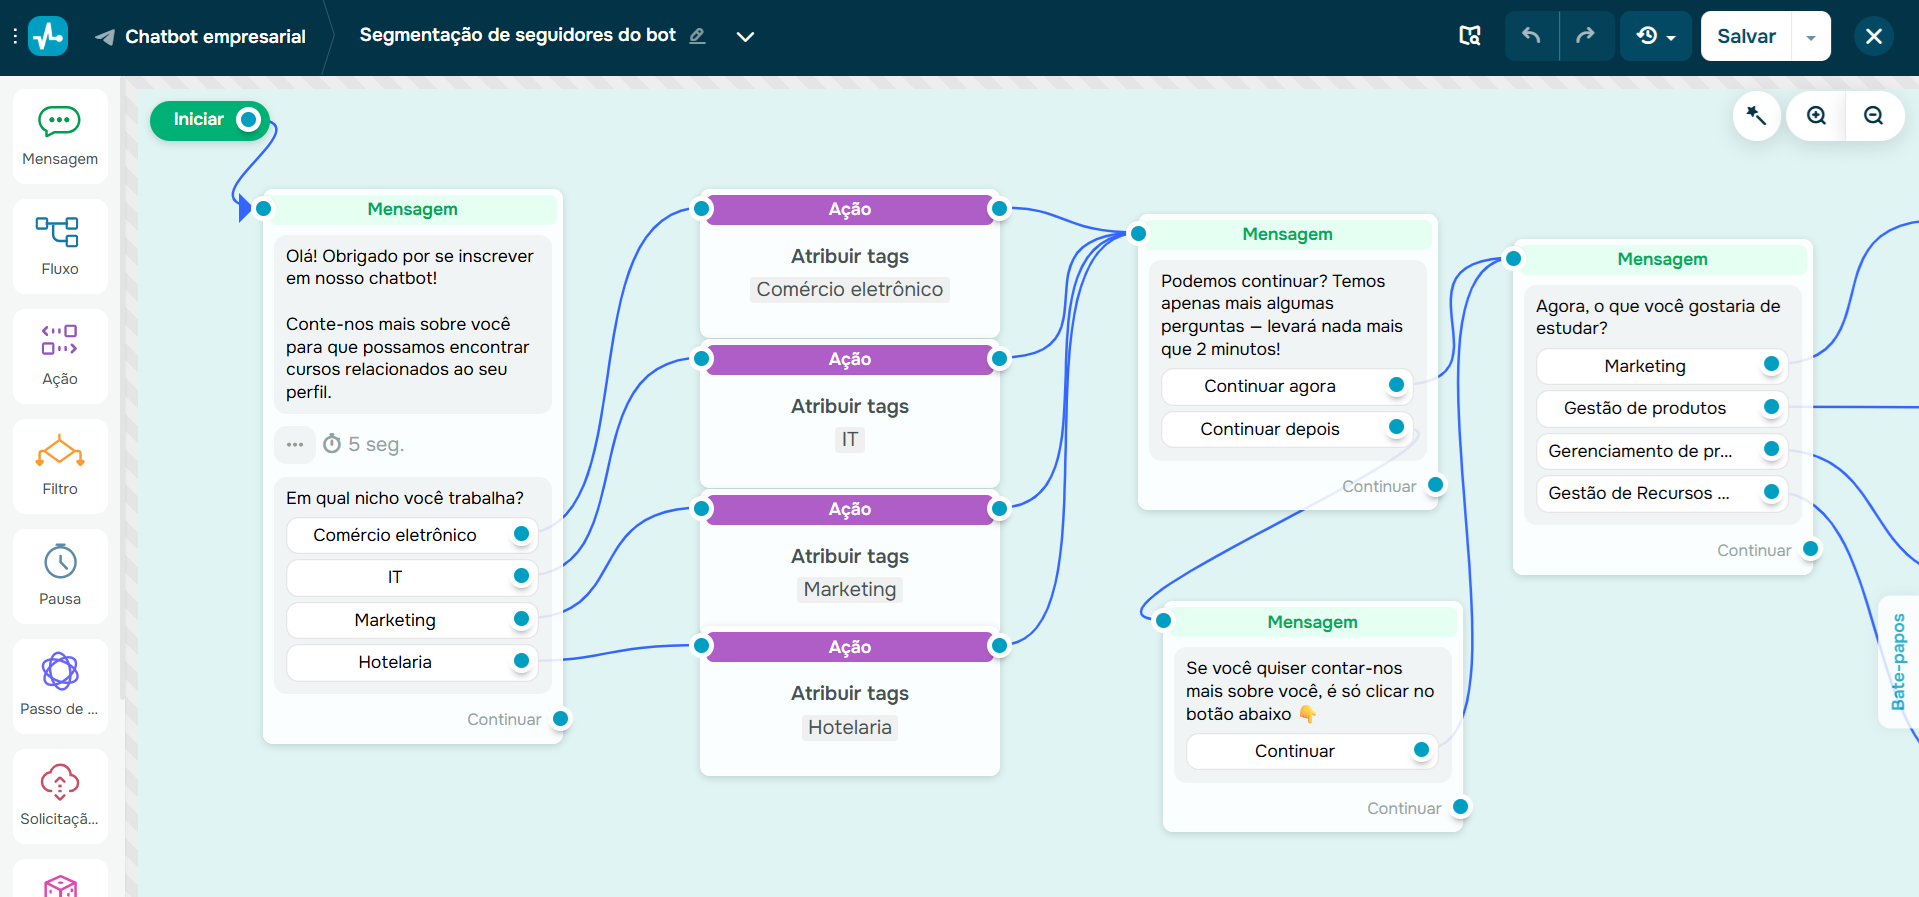Open the Save button dropdown arrow
This screenshot has width=1919, height=897.
point(1811,37)
